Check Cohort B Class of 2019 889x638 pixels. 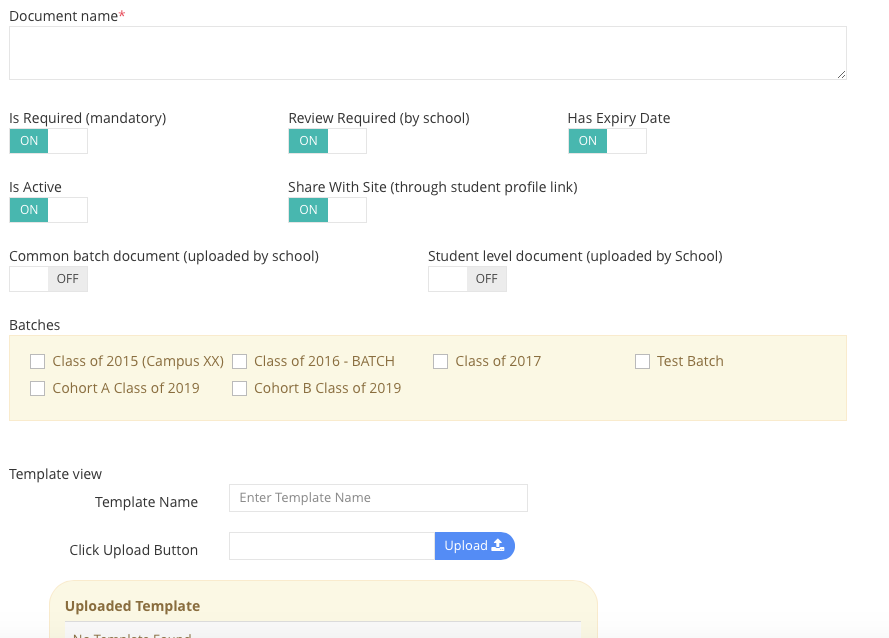pos(239,388)
